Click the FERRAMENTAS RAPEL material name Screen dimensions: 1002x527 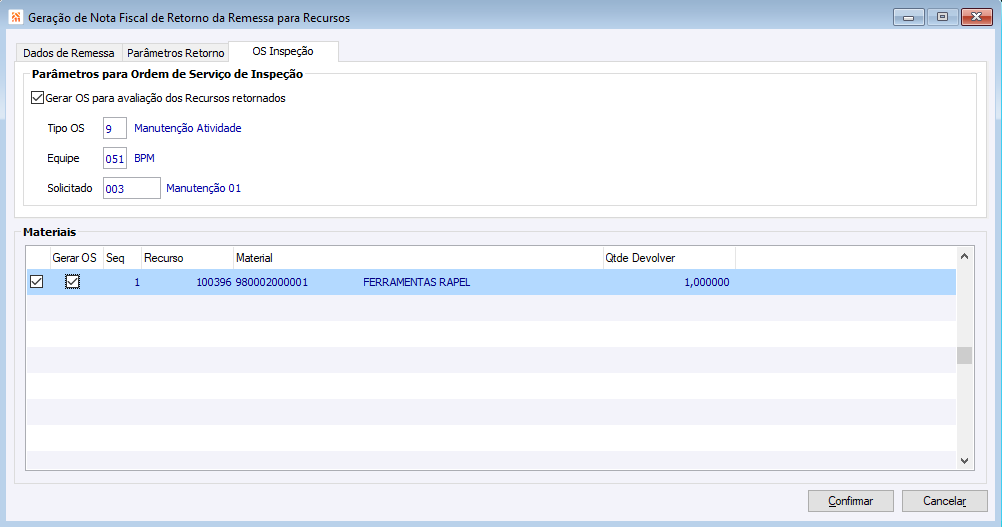point(417,282)
